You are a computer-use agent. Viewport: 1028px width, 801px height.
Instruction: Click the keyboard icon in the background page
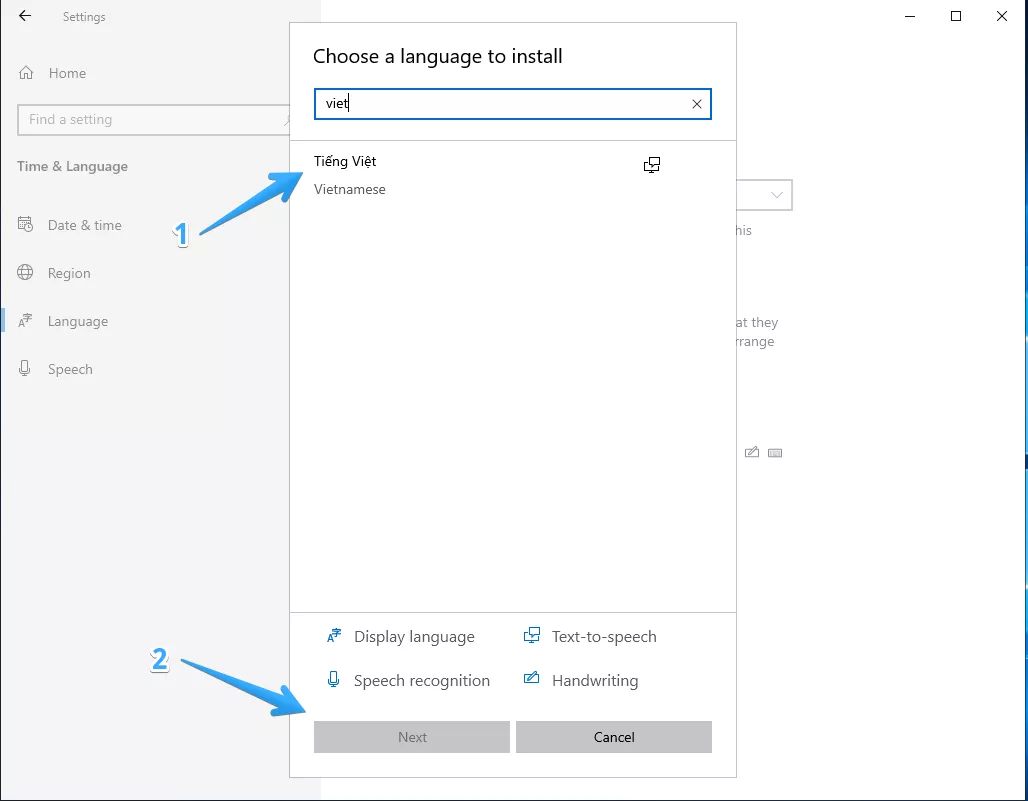775,453
